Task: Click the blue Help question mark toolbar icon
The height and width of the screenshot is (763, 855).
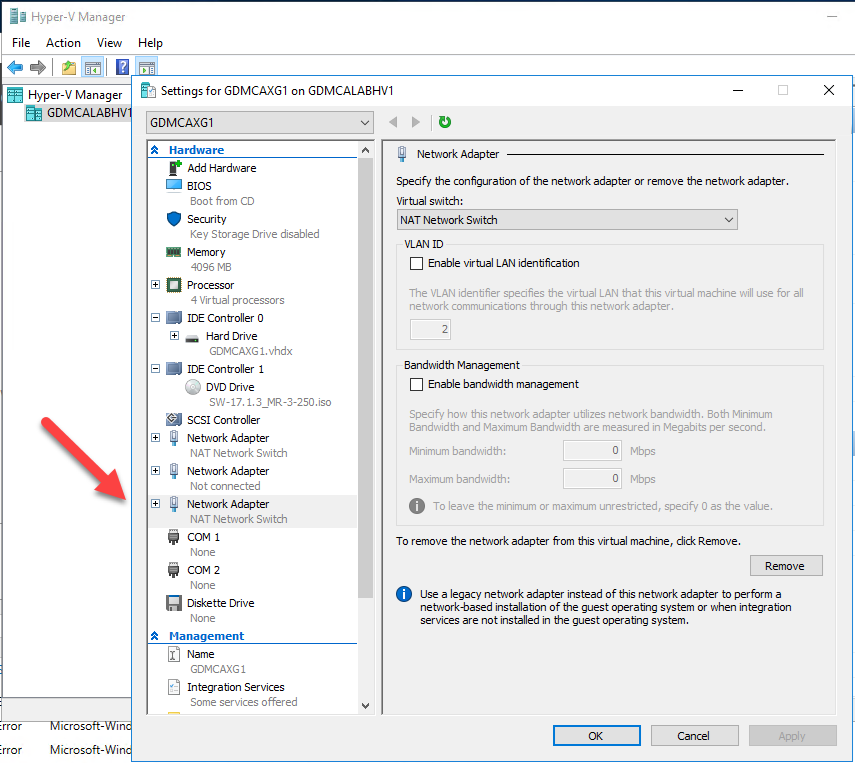Action: click(122, 67)
